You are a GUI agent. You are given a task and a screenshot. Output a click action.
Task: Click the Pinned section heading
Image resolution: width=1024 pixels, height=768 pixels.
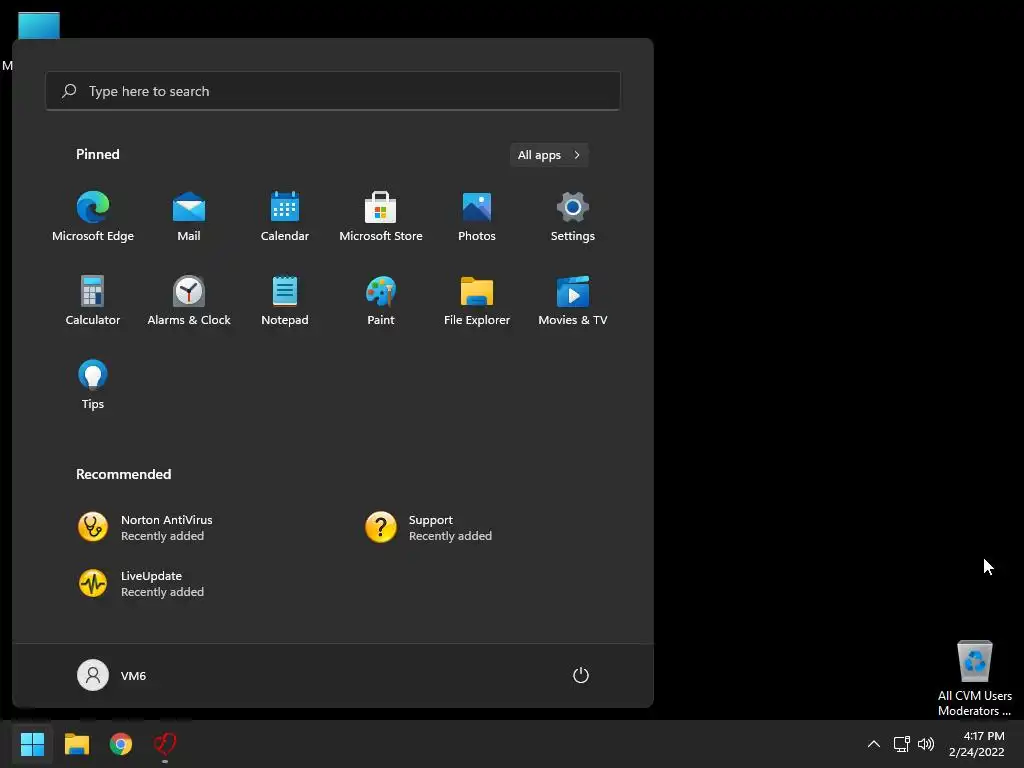(97, 154)
